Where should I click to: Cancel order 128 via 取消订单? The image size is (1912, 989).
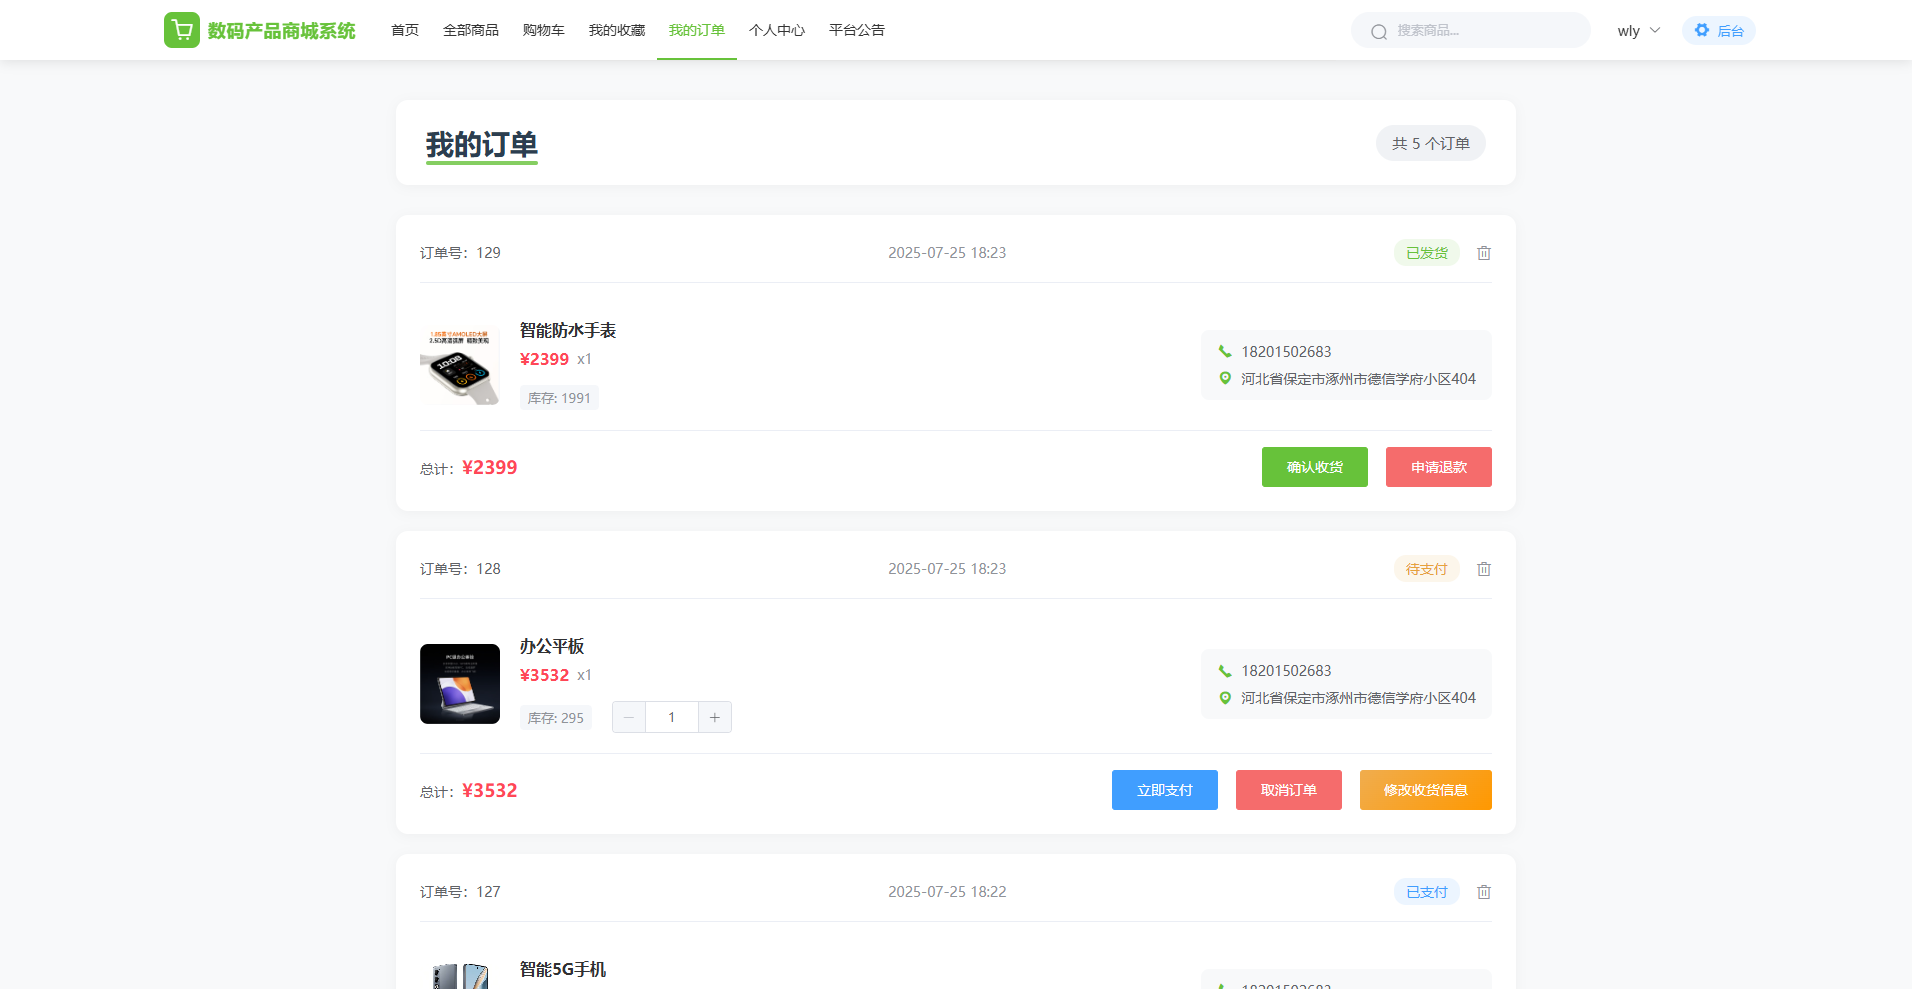point(1288,790)
